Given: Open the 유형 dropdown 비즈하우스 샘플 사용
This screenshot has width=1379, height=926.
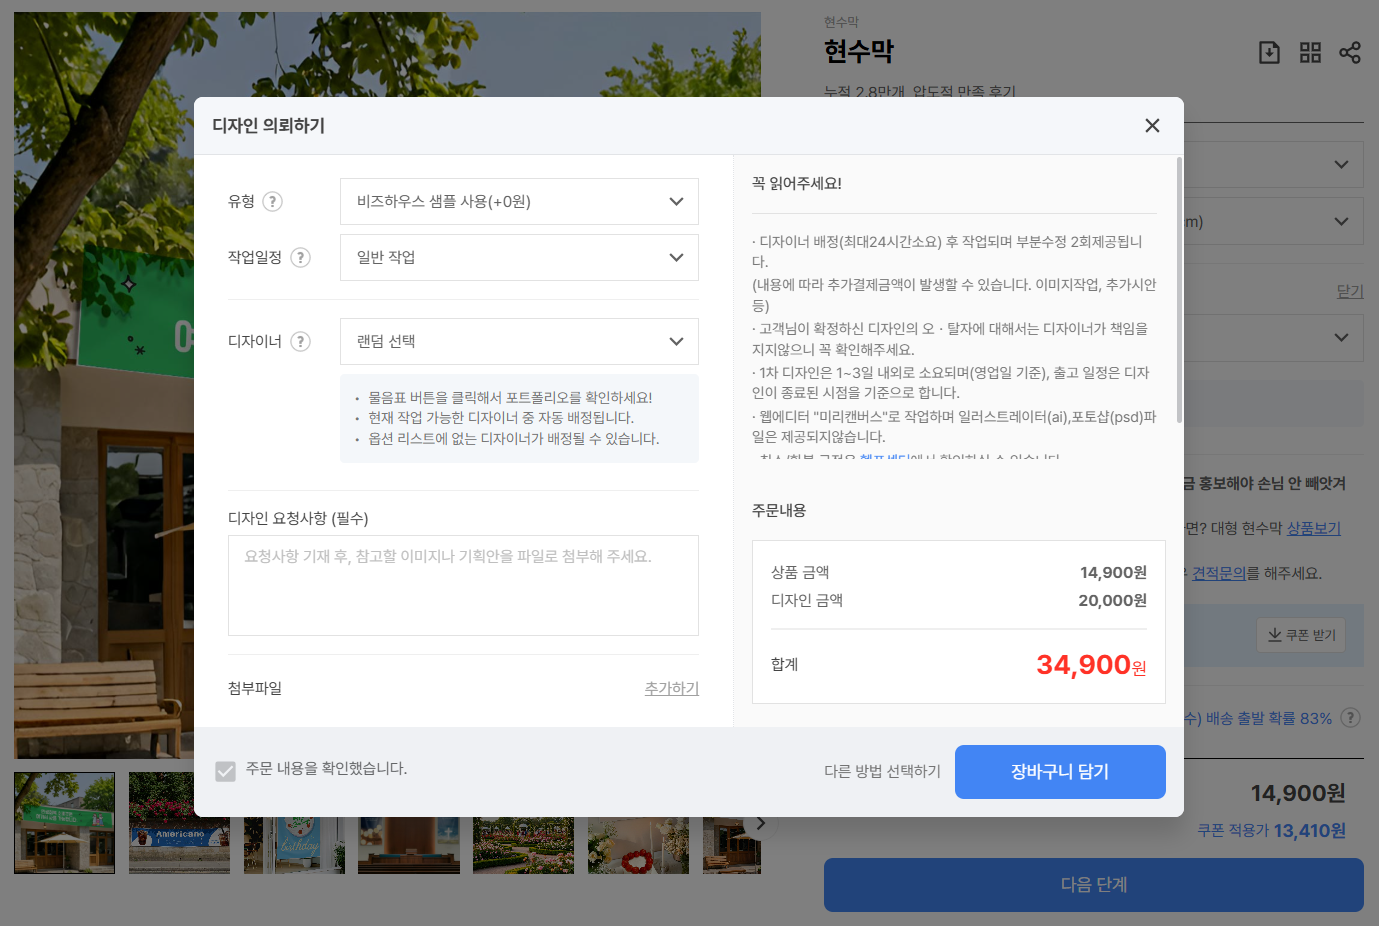Looking at the screenshot, I should [519, 201].
